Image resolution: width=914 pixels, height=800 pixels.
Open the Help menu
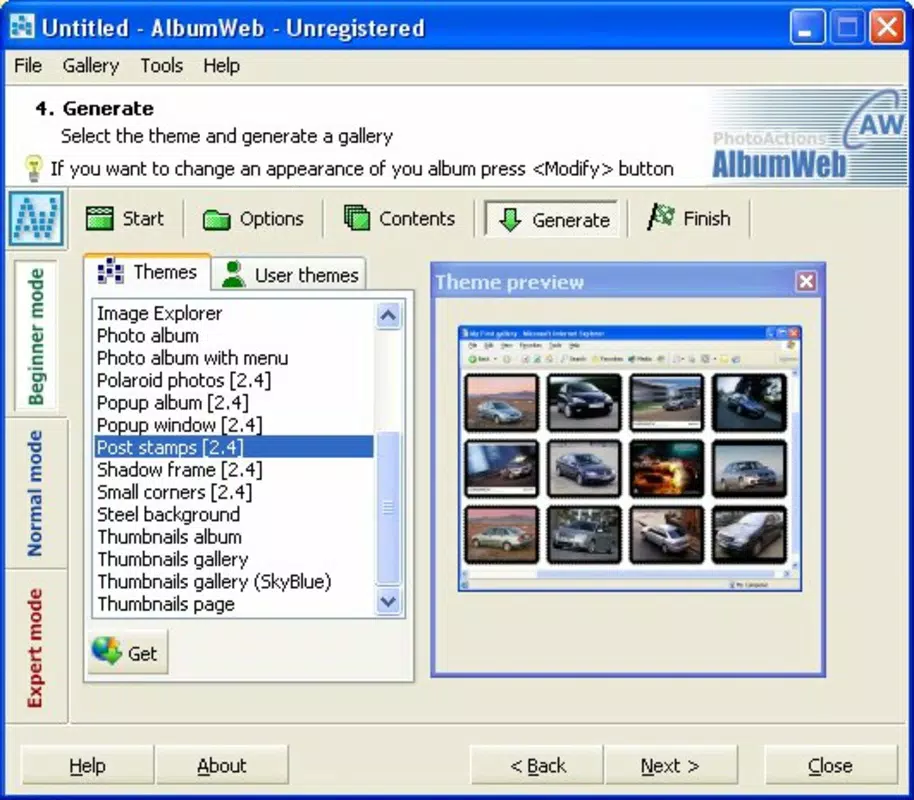(222, 65)
